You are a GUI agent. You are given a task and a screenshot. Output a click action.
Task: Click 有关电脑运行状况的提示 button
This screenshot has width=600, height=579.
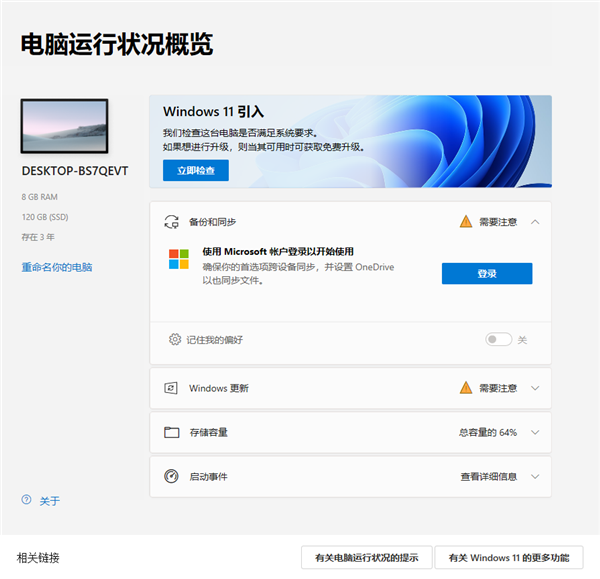point(367,558)
